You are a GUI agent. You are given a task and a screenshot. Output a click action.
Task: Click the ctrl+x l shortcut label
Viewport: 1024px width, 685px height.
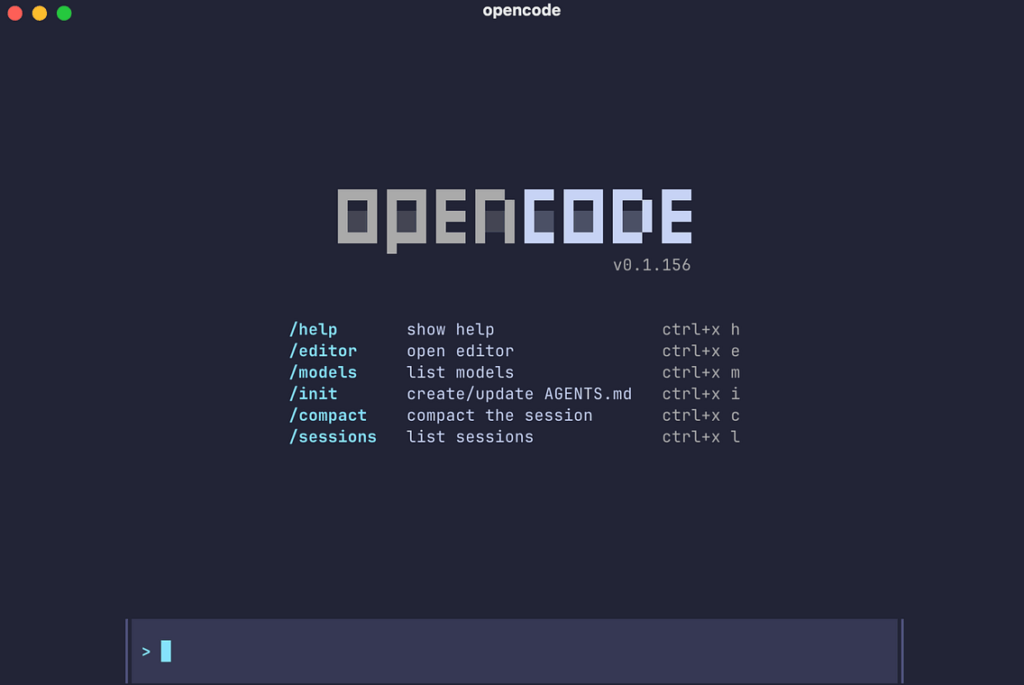tap(701, 437)
